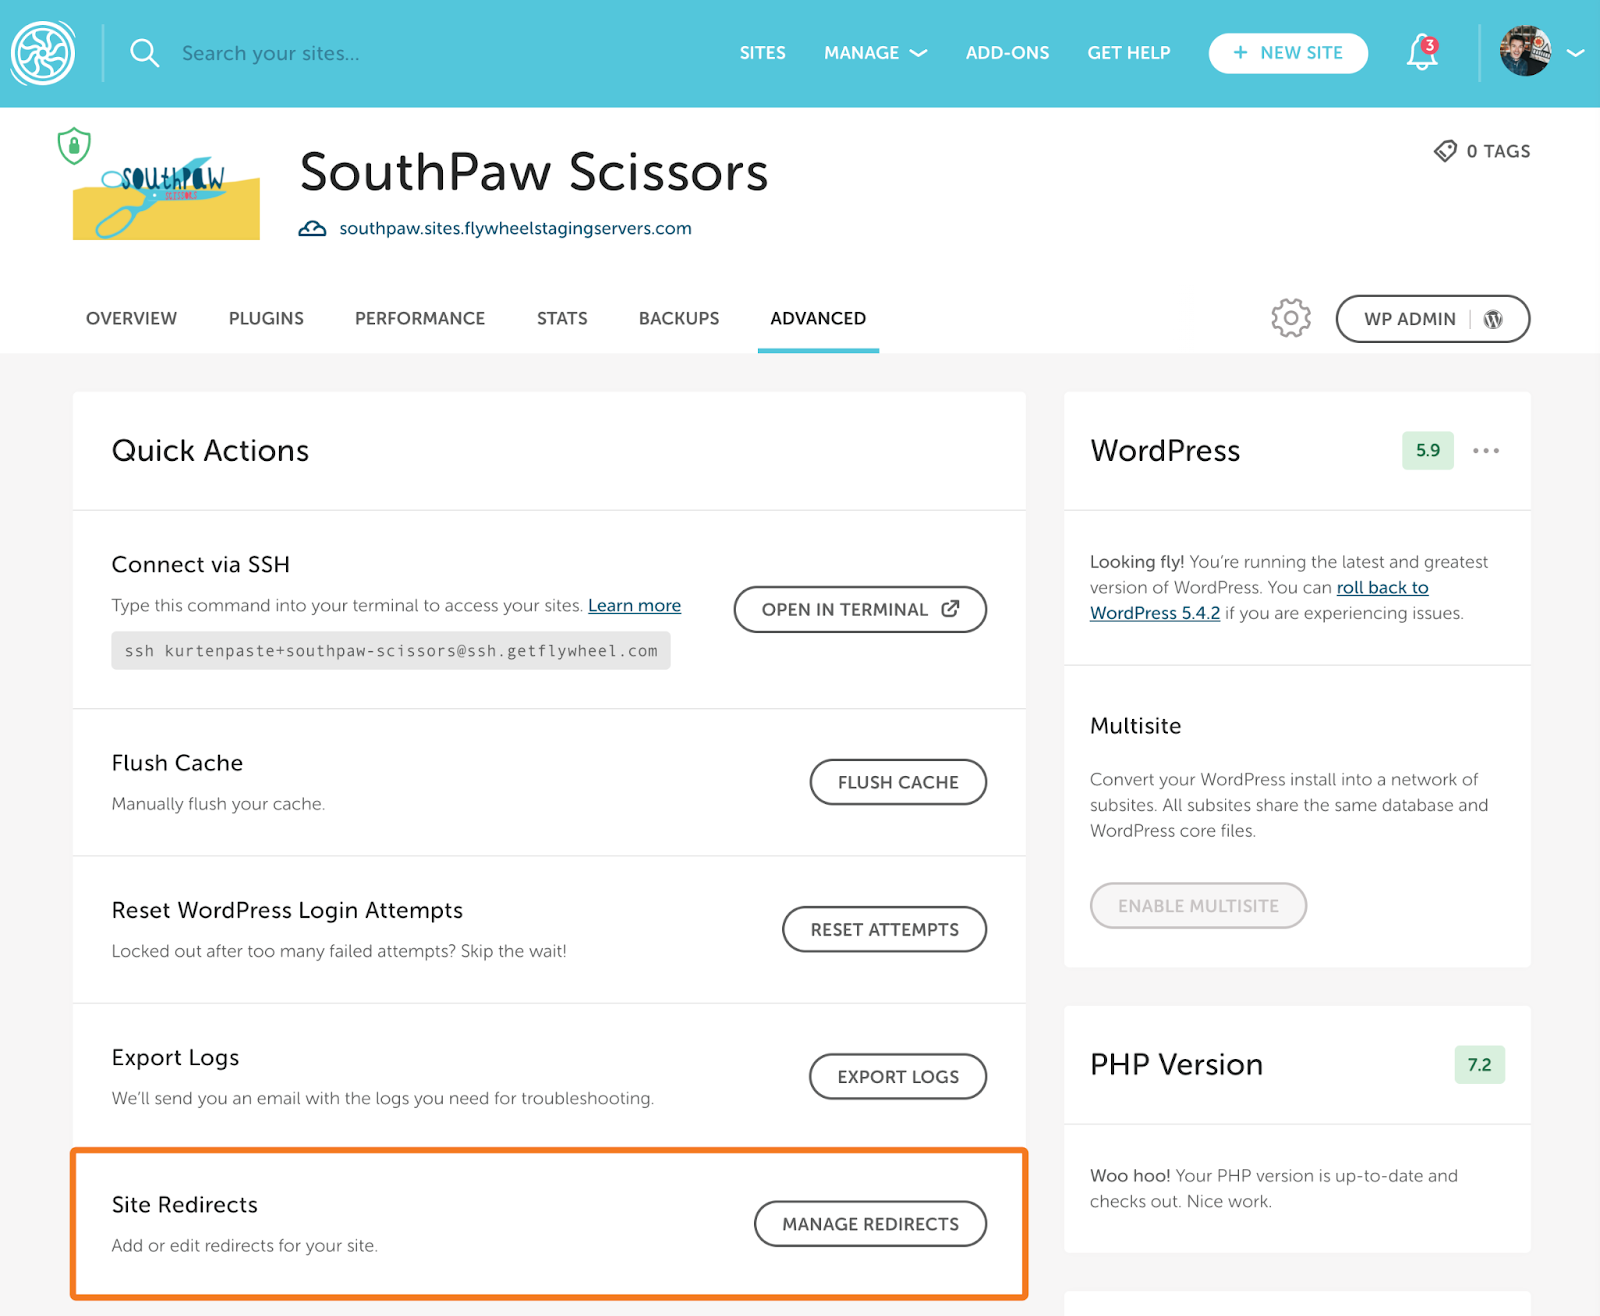Click the SouthPaw Scissors site title

(534, 172)
